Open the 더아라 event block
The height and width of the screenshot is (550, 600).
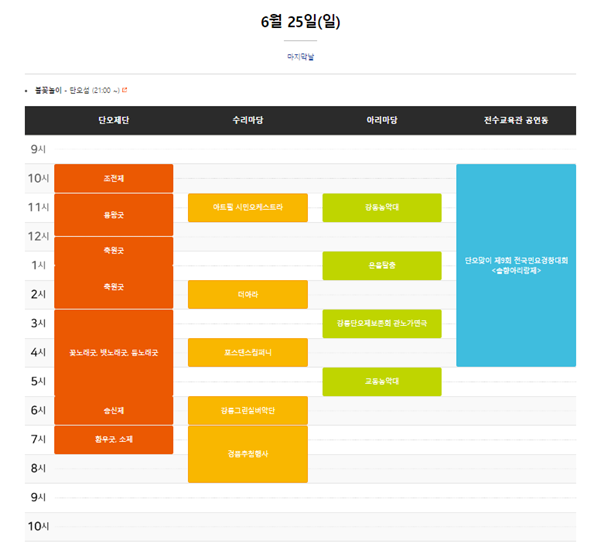pos(248,294)
